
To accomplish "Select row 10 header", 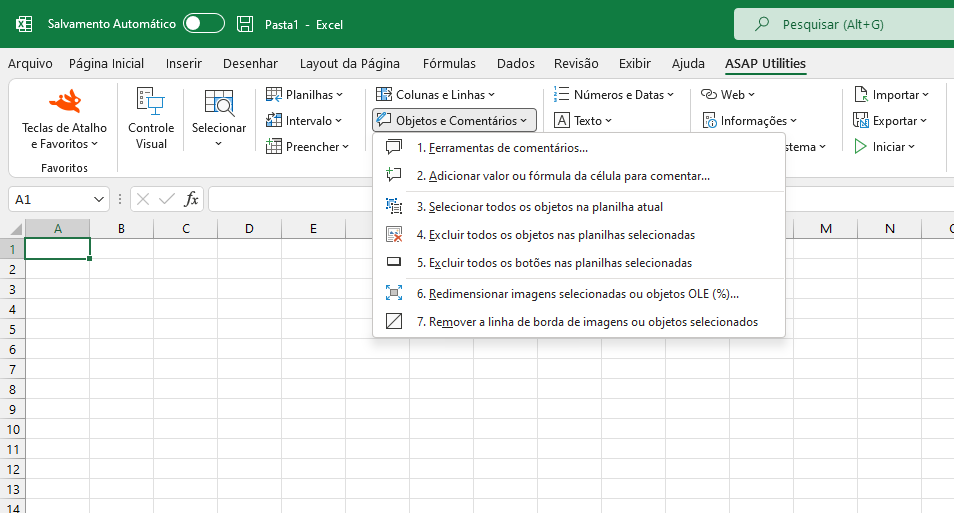I will (x=12, y=430).
